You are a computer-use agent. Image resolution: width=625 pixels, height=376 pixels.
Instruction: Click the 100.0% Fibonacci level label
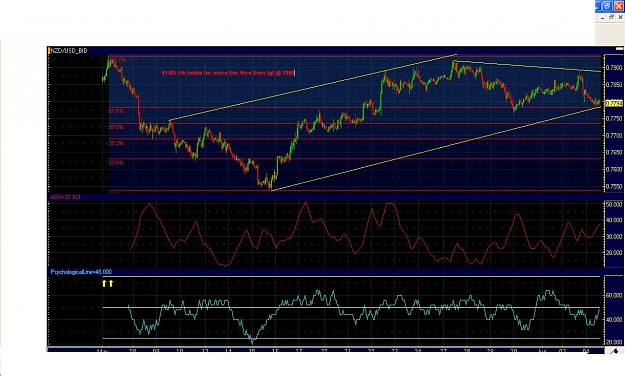point(118,60)
